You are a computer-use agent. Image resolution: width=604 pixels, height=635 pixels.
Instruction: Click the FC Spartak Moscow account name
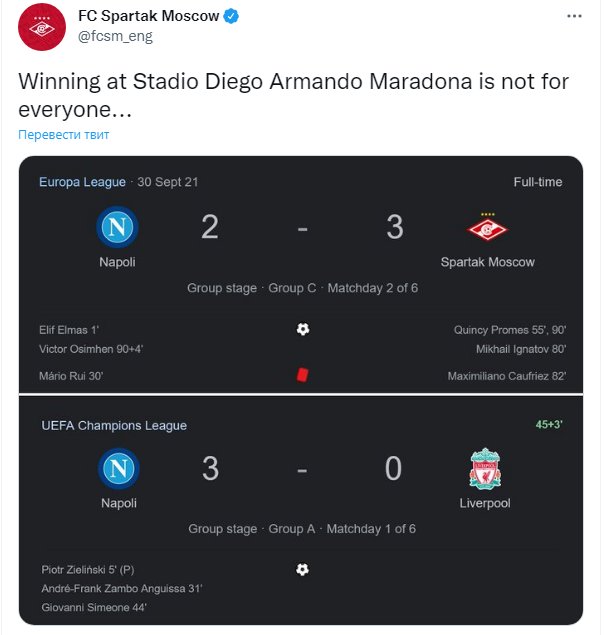[148, 16]
